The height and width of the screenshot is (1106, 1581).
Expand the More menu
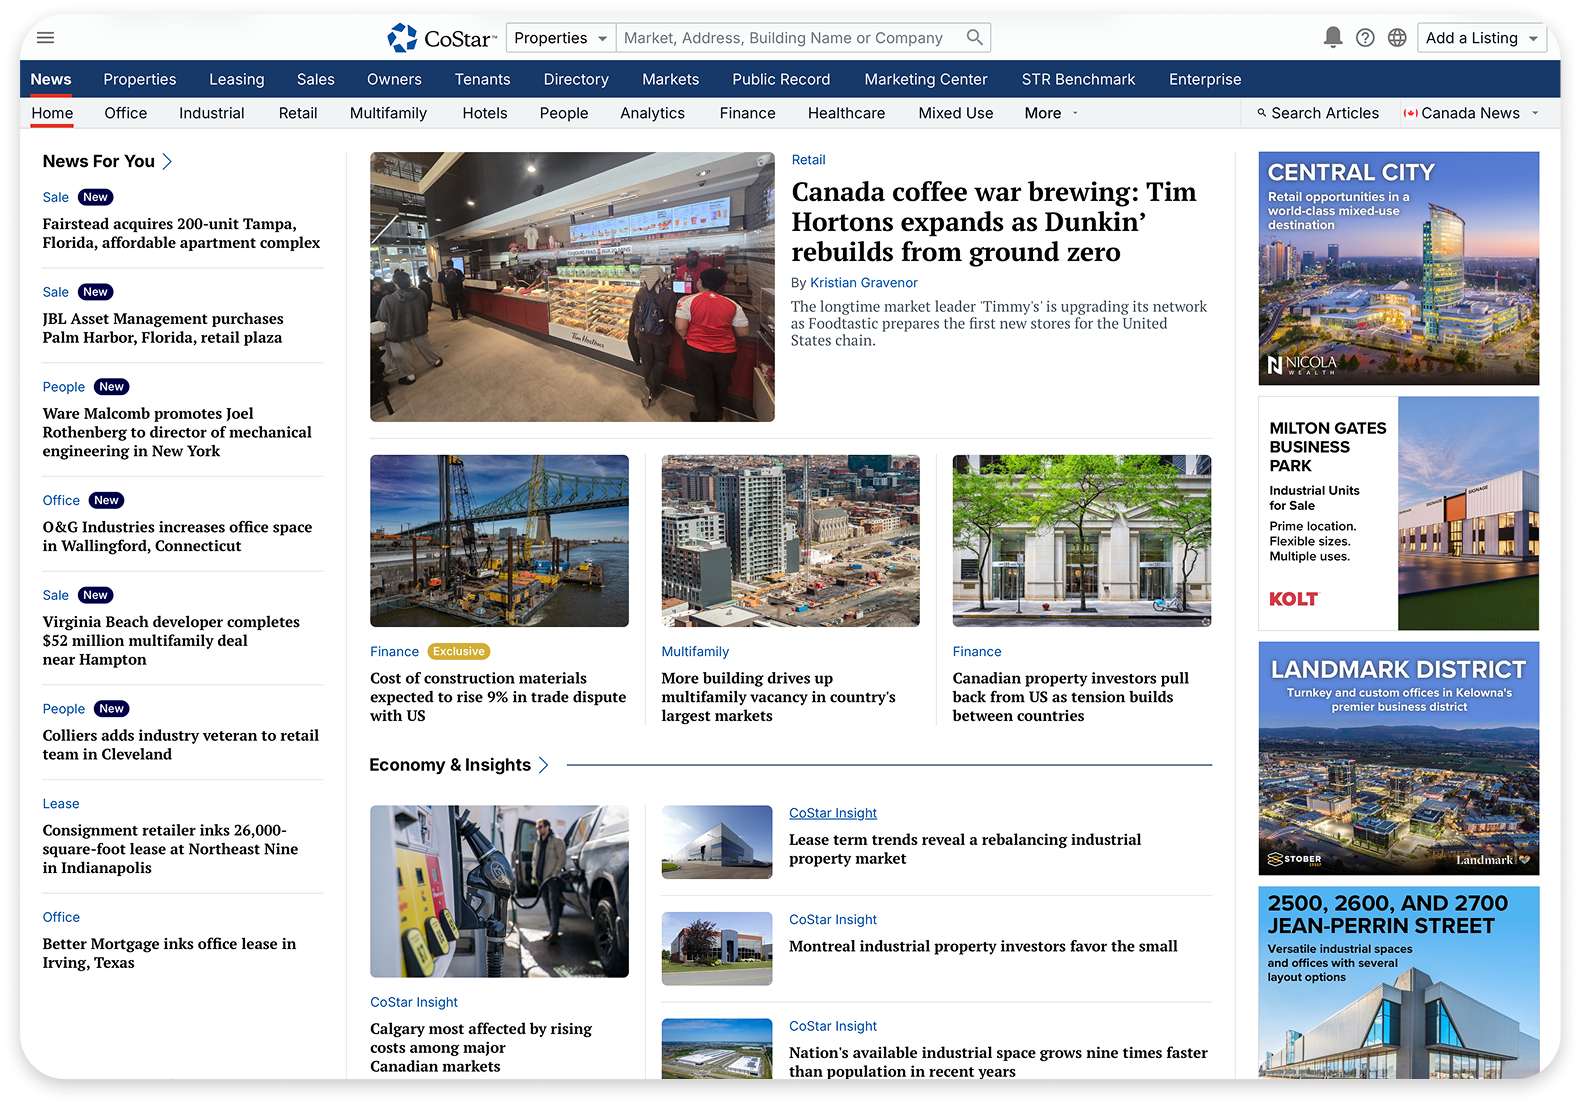[x=1051, y=113]
